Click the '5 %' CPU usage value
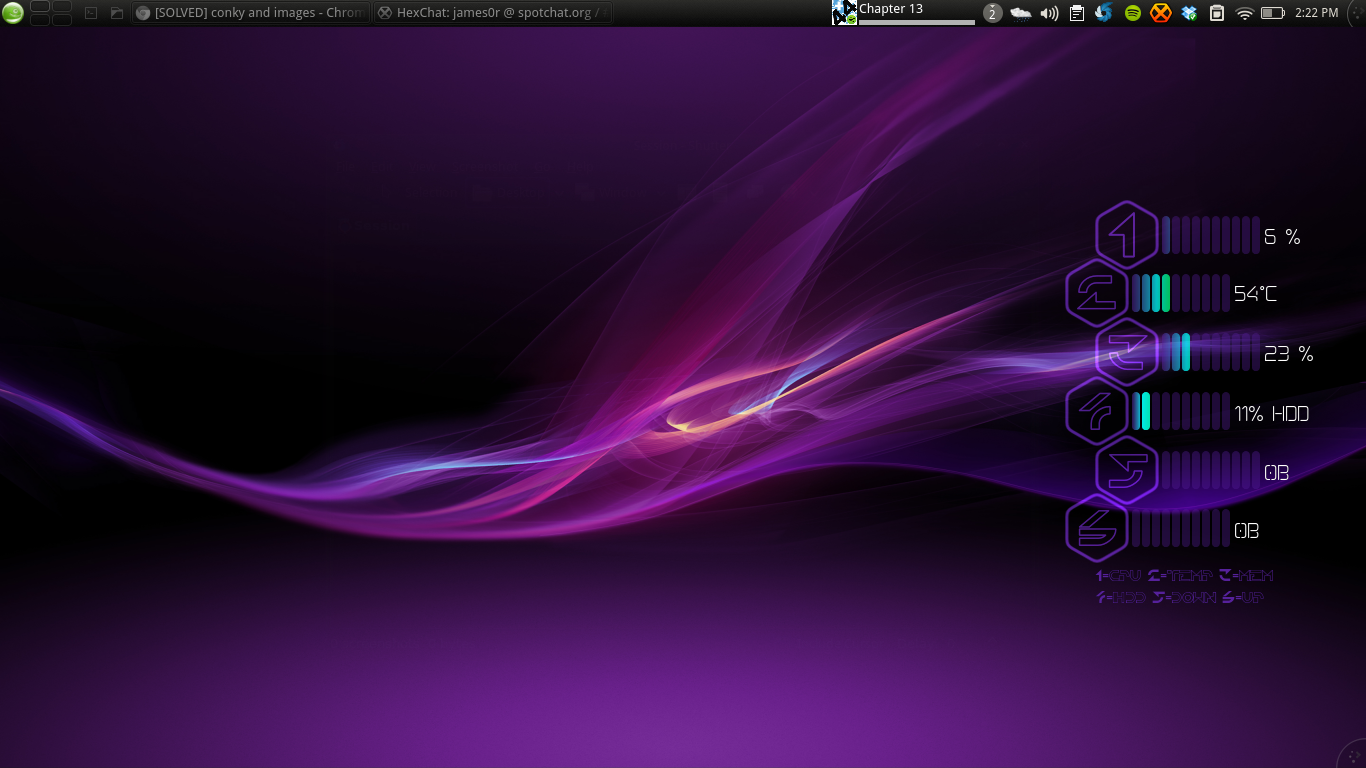 [1282, 237]
